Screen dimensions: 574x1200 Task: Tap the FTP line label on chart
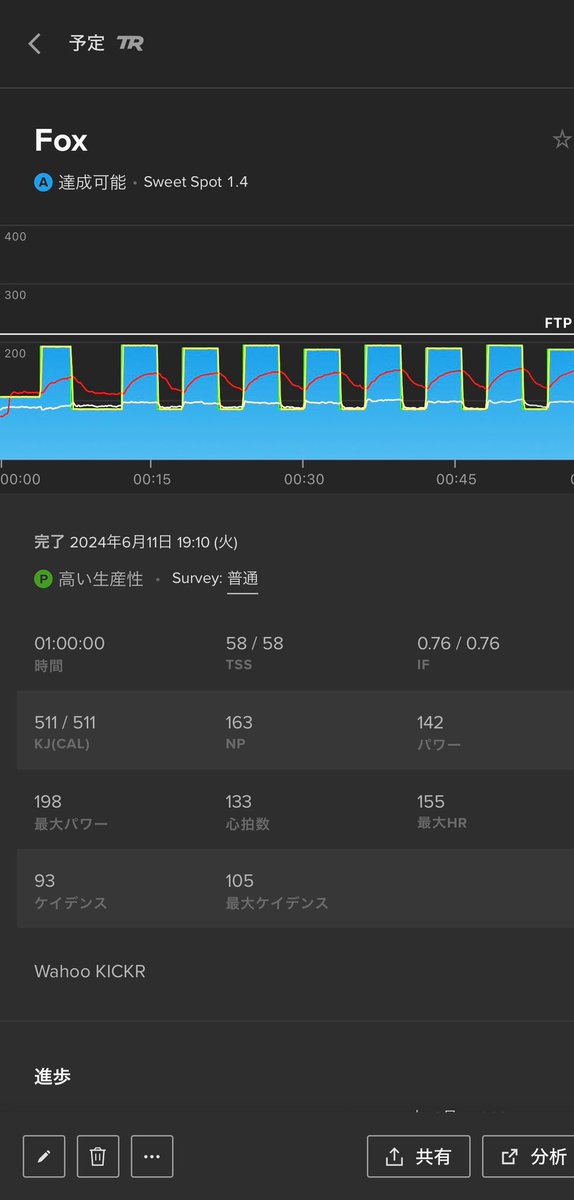point(558,323)
